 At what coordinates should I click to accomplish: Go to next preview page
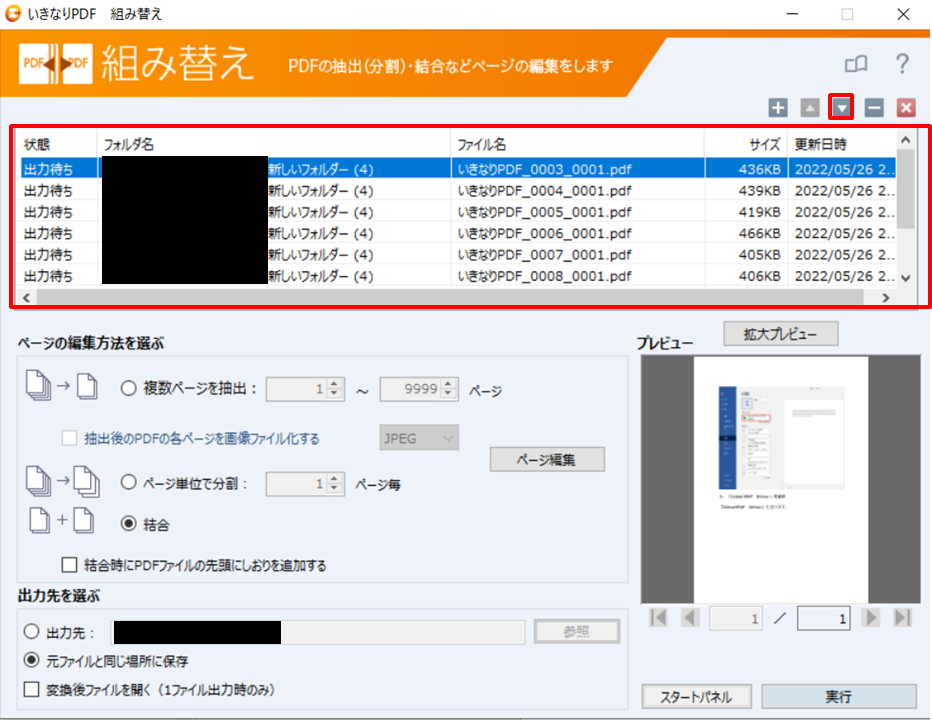[871, 618]
